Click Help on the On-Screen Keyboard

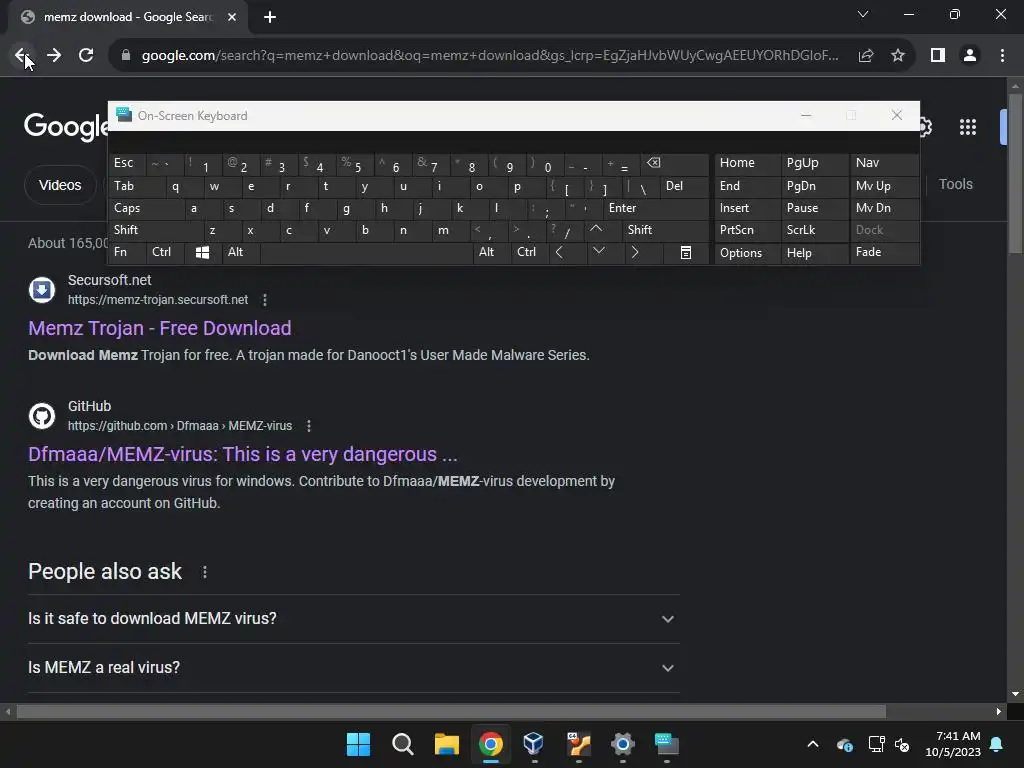coord(814,253)
